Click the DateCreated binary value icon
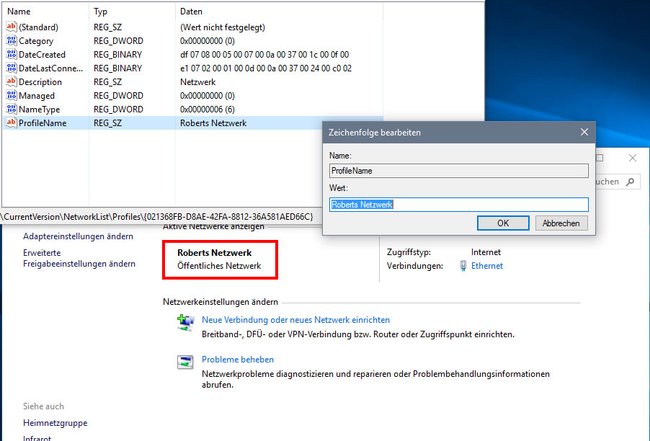The width and height of the screenshot is (650, 441). [11, 54]
